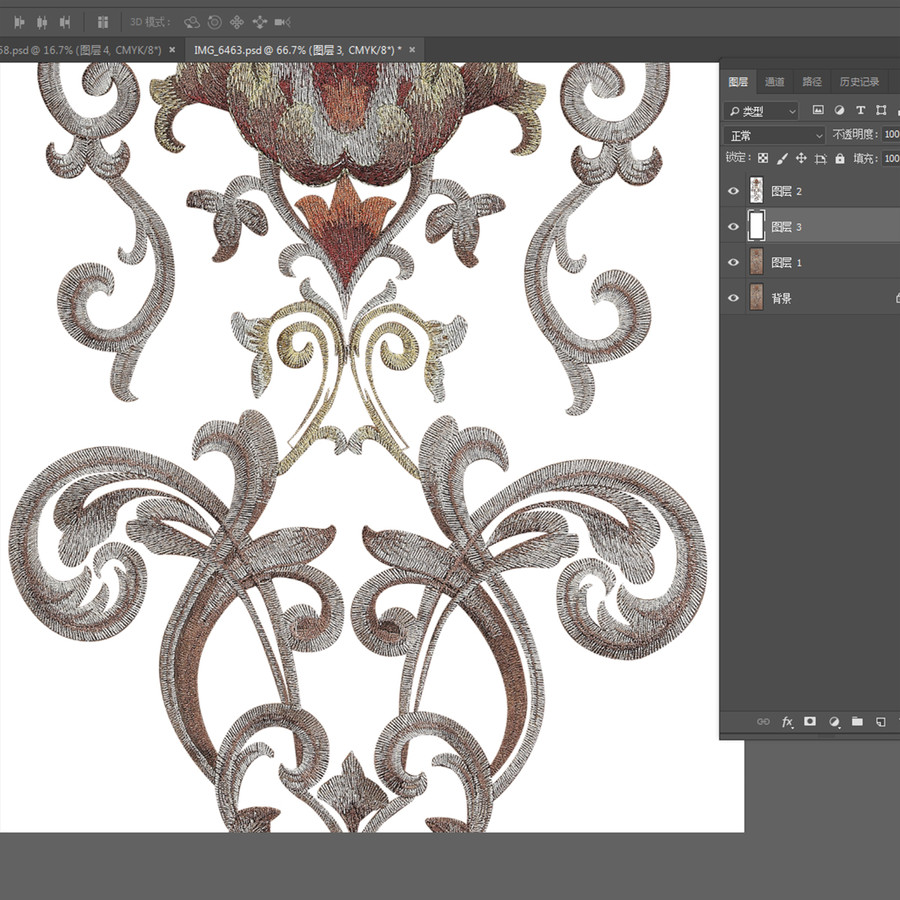
Task: Switch to the 历史记录 panel tab
Action: pyautogui.click(x=859, y=82)
